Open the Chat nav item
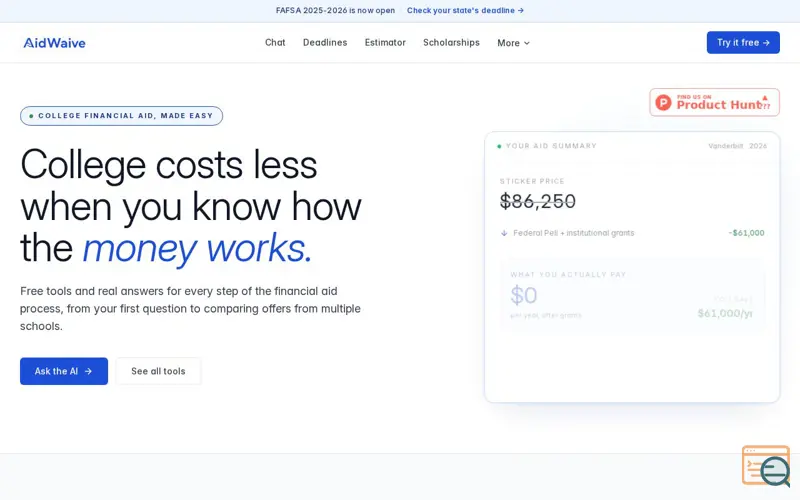Screen dimensions: 800x500 point(275,42)
